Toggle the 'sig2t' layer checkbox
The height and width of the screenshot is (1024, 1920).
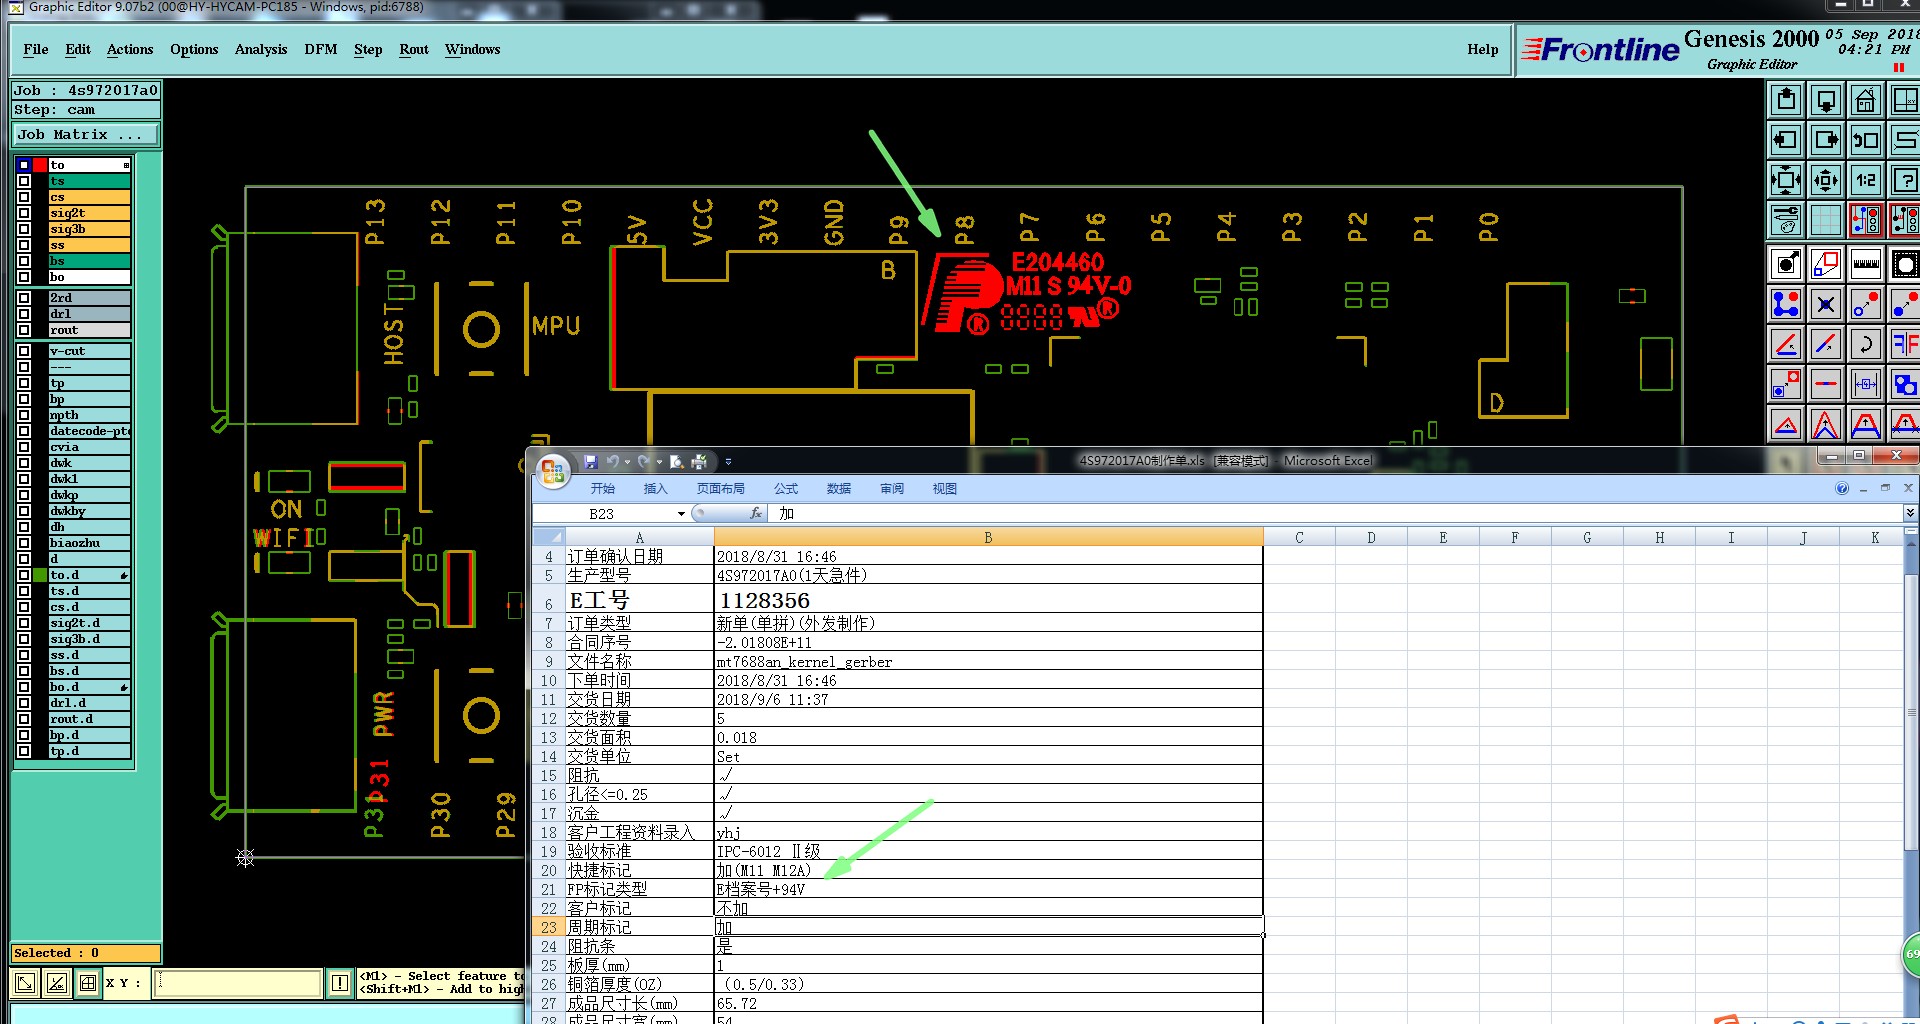[24, 213]
